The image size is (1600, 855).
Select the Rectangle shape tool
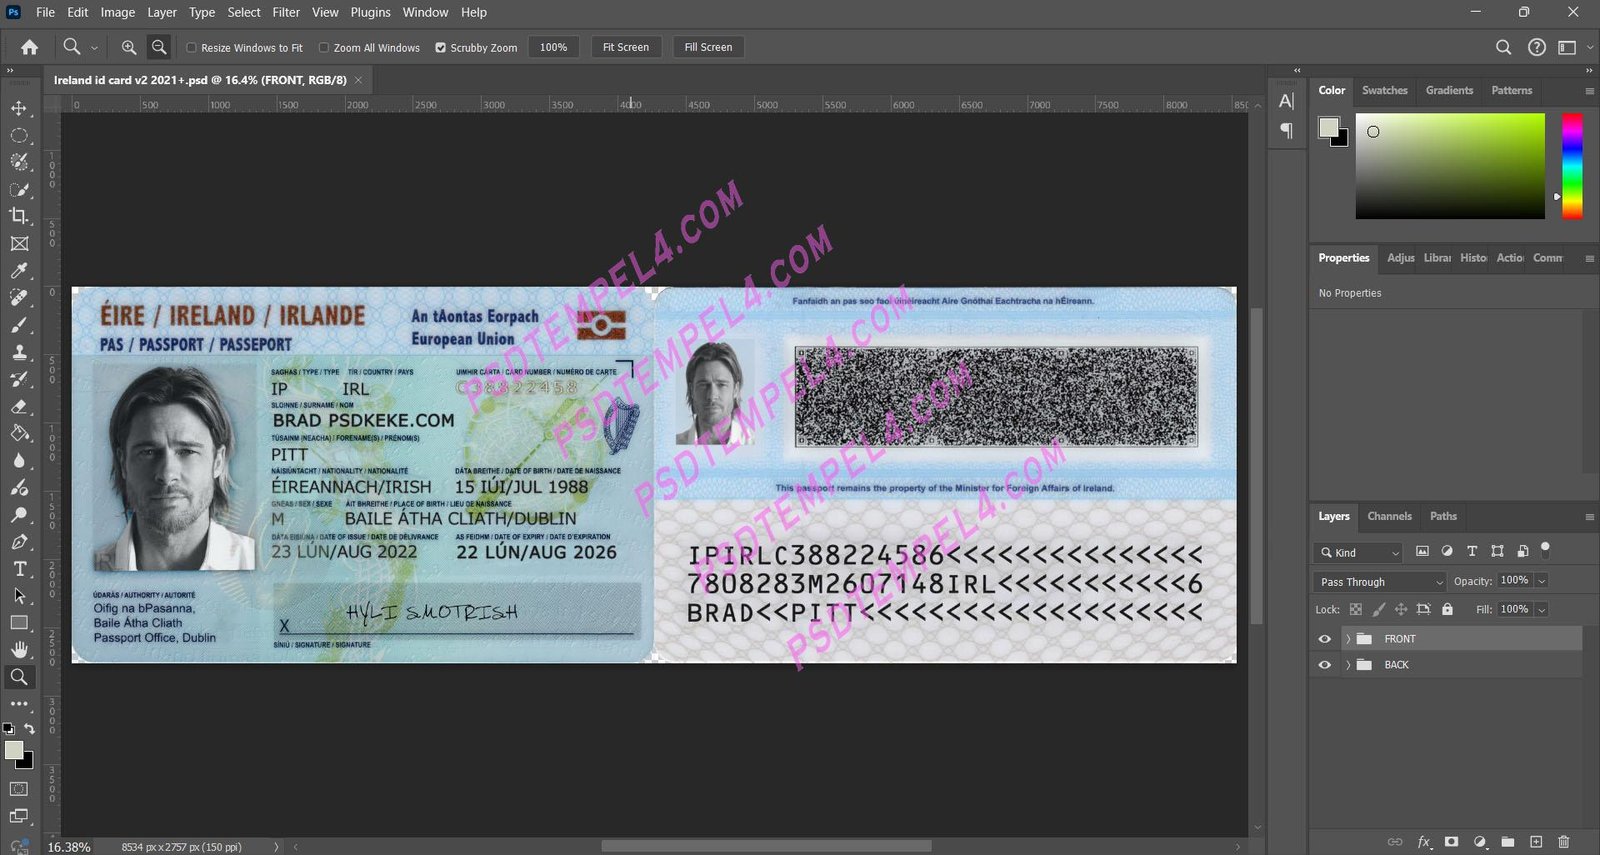point(19,622)
